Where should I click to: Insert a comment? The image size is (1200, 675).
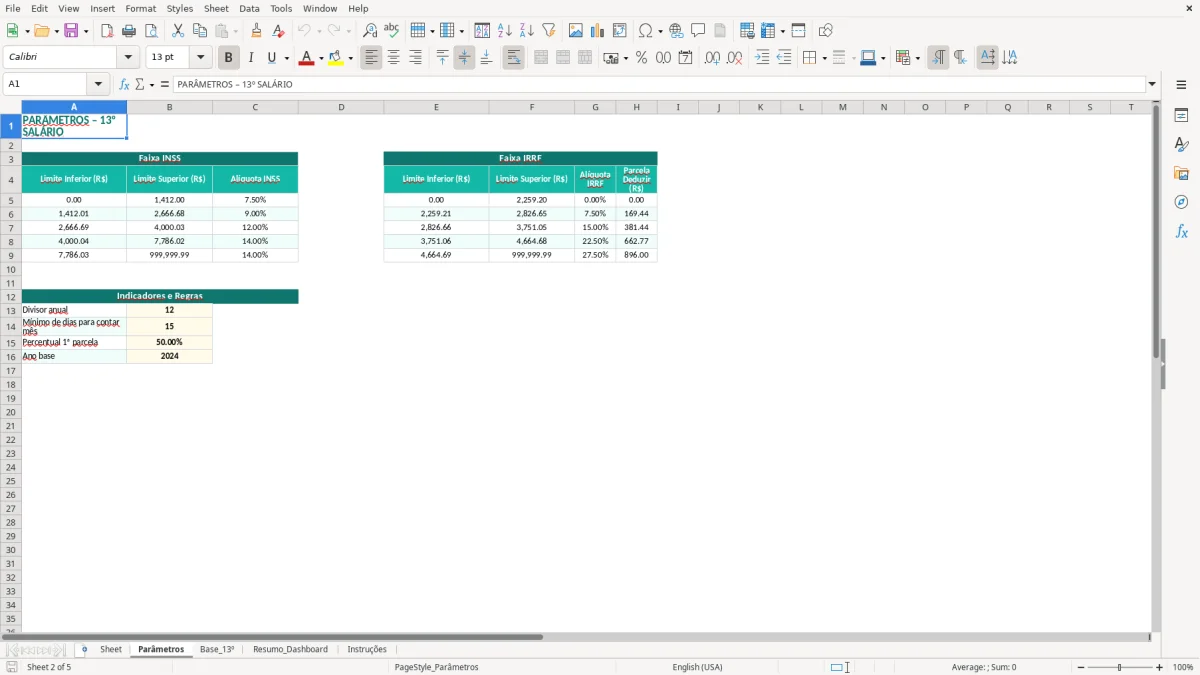click(x=699, y=31)
